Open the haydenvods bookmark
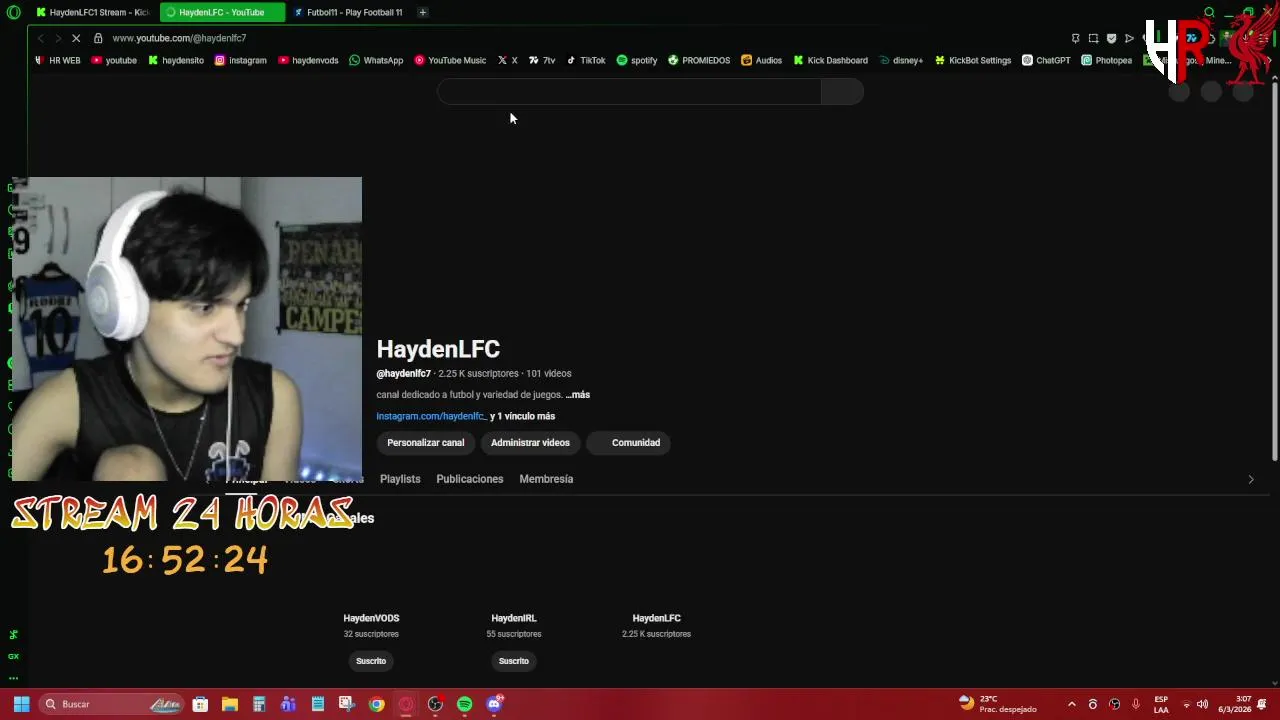1280x720 pixels. pyautogui.click(x=308, y=60)
